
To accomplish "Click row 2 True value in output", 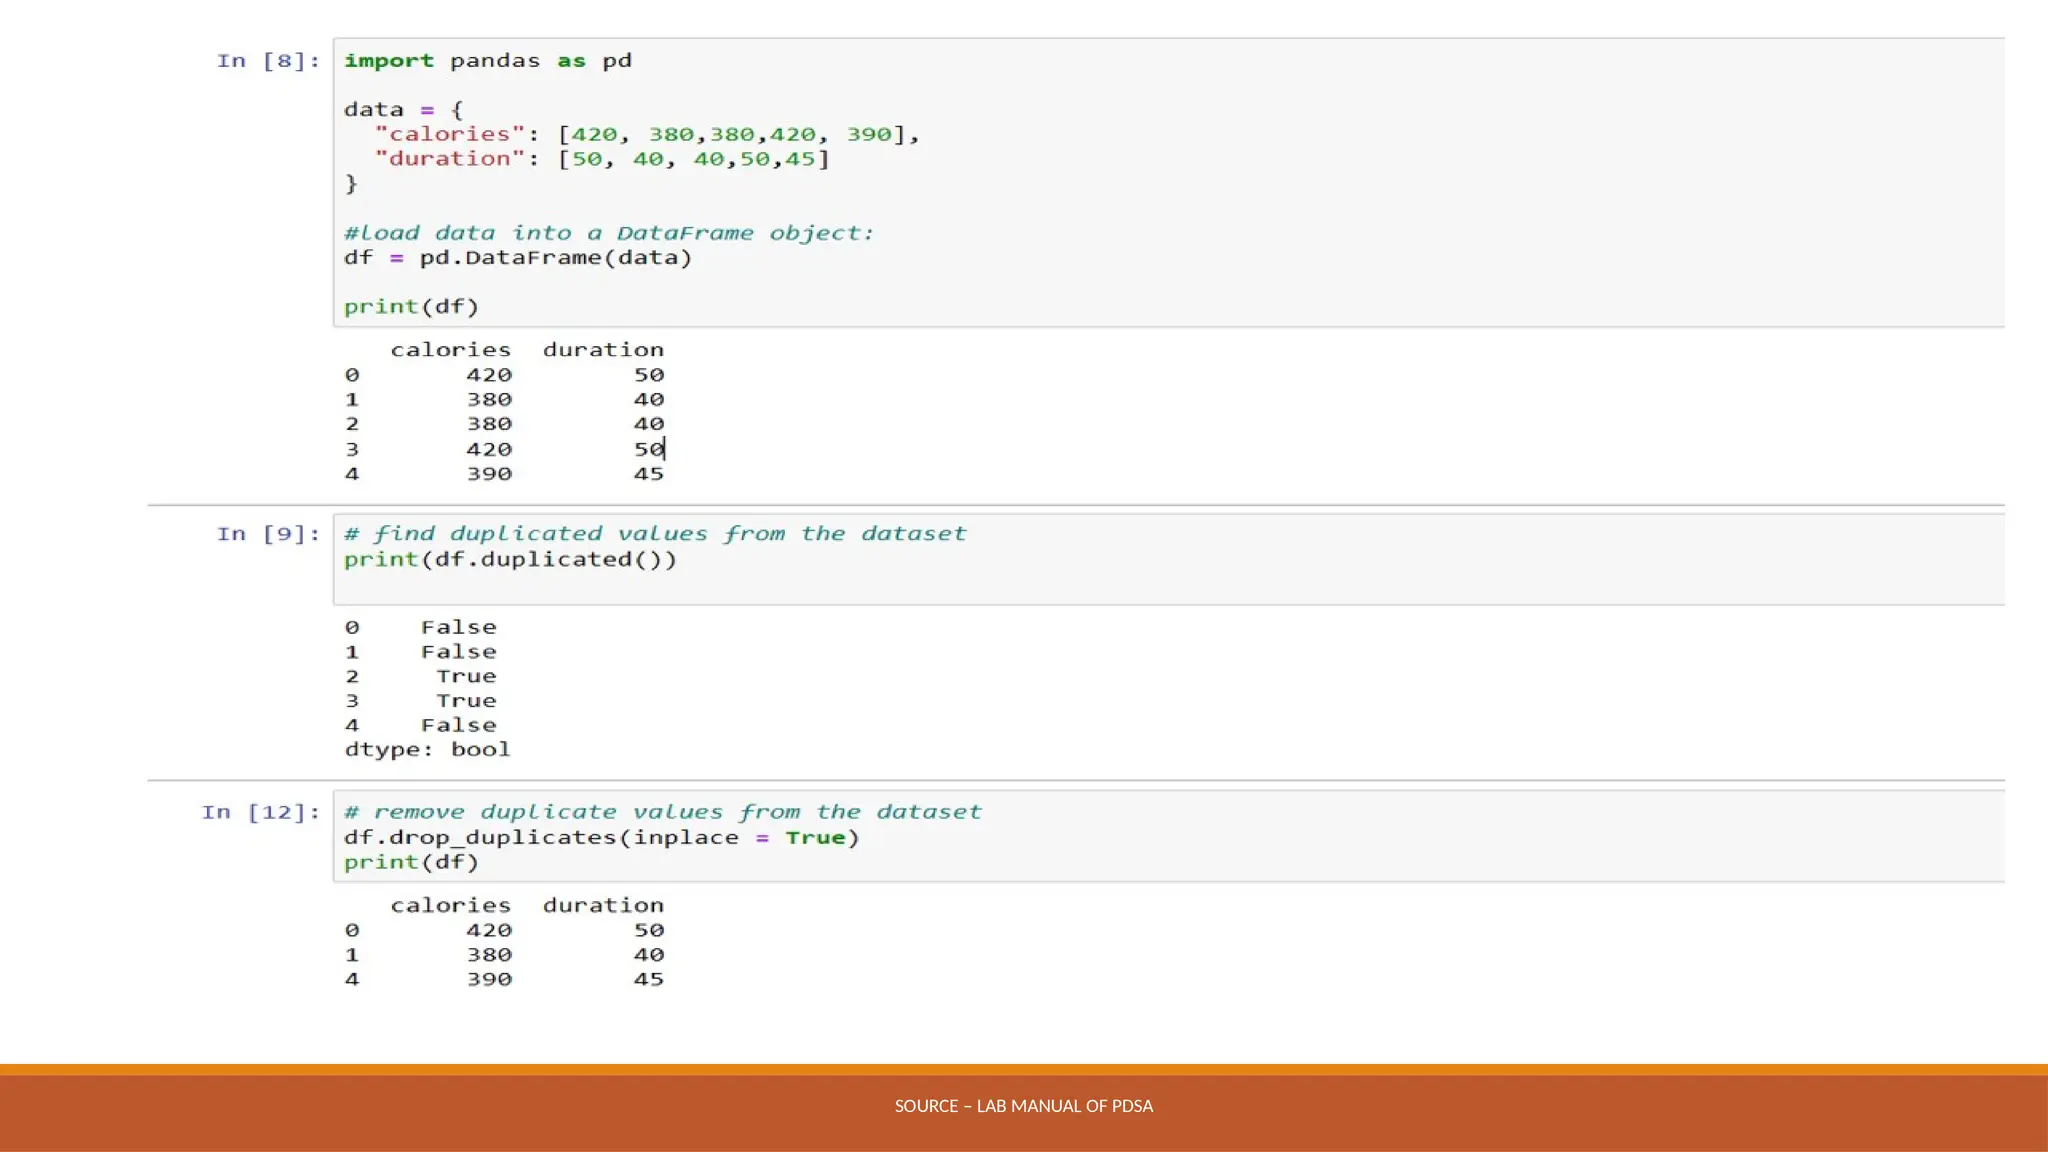I will [466, 677].
